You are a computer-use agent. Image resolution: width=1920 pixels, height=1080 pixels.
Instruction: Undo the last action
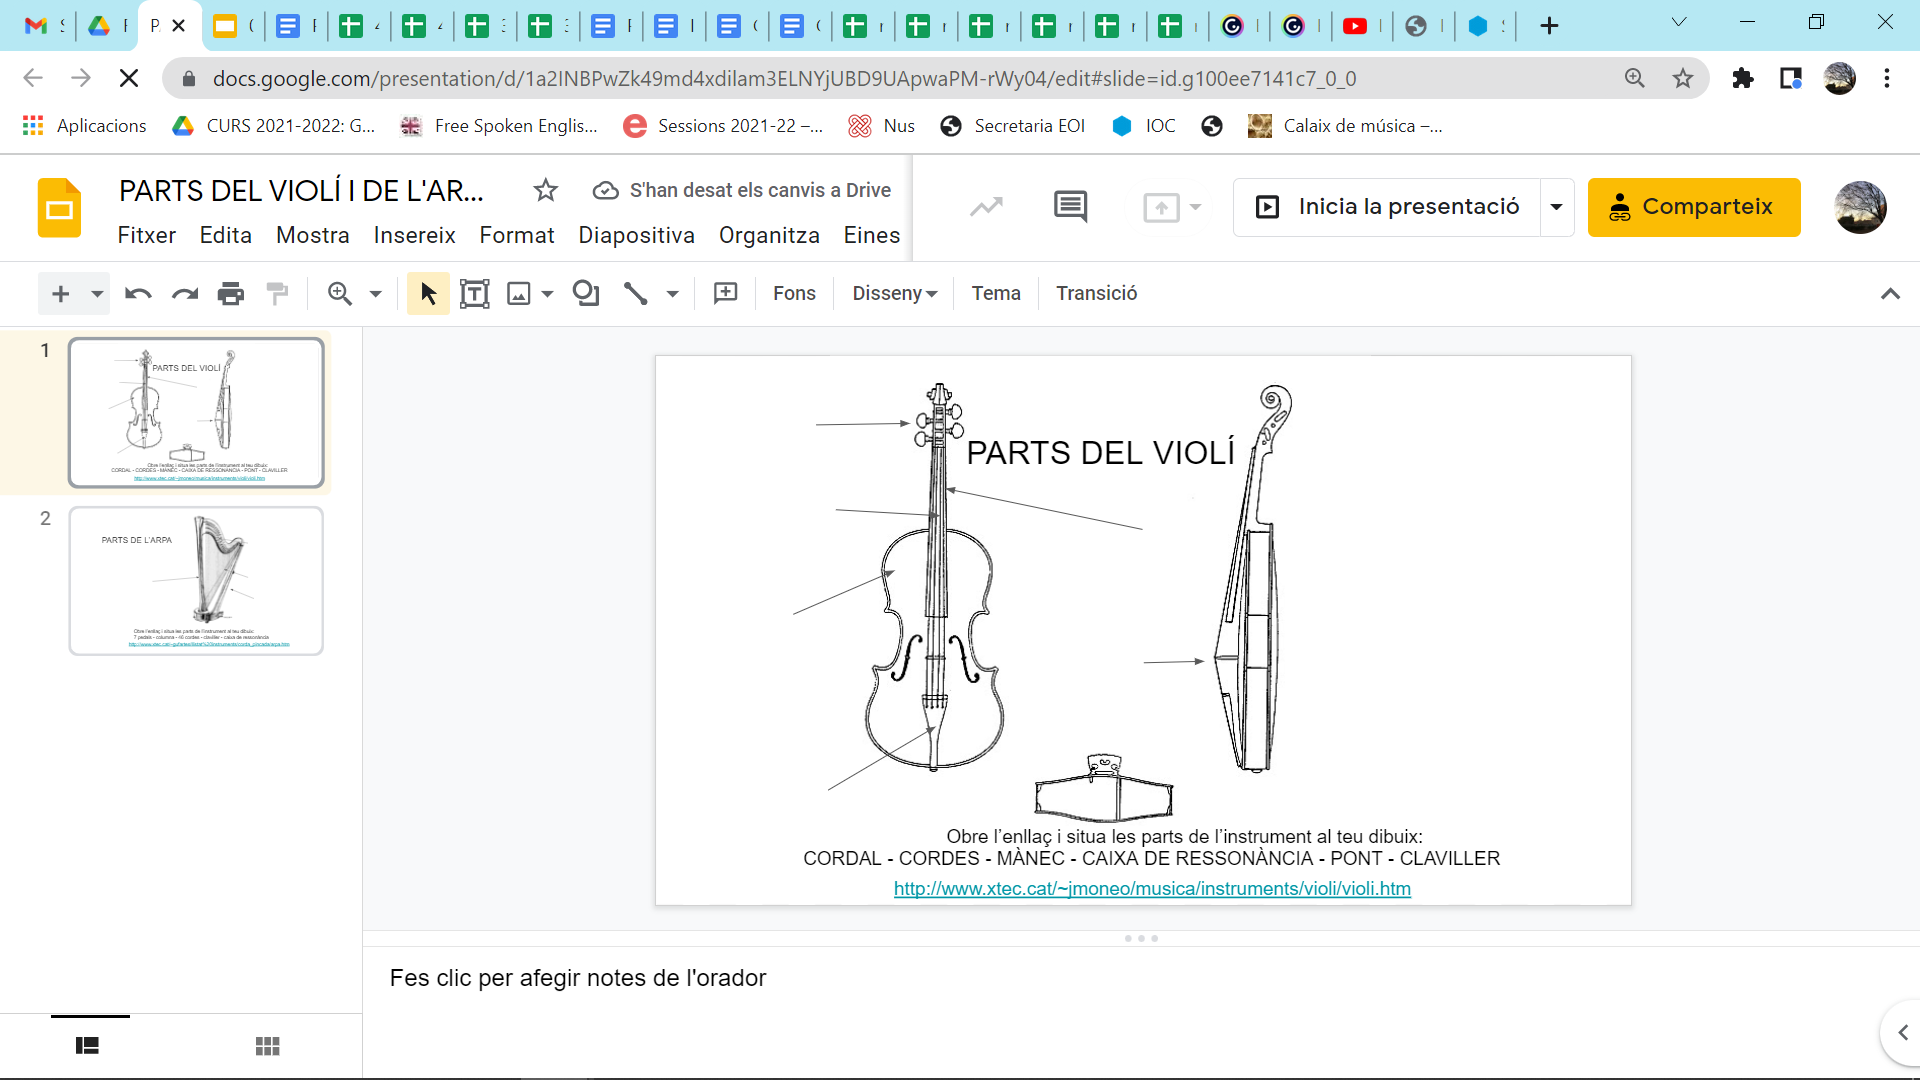point(137,293)
